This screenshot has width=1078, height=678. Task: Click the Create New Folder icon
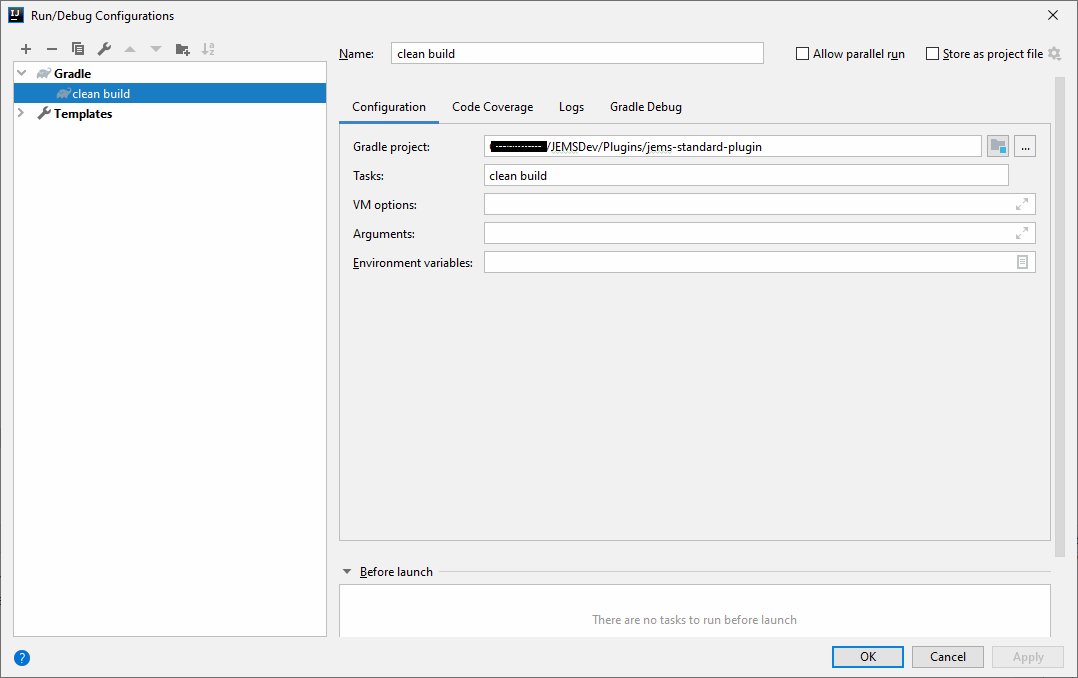tap(182, 49)
